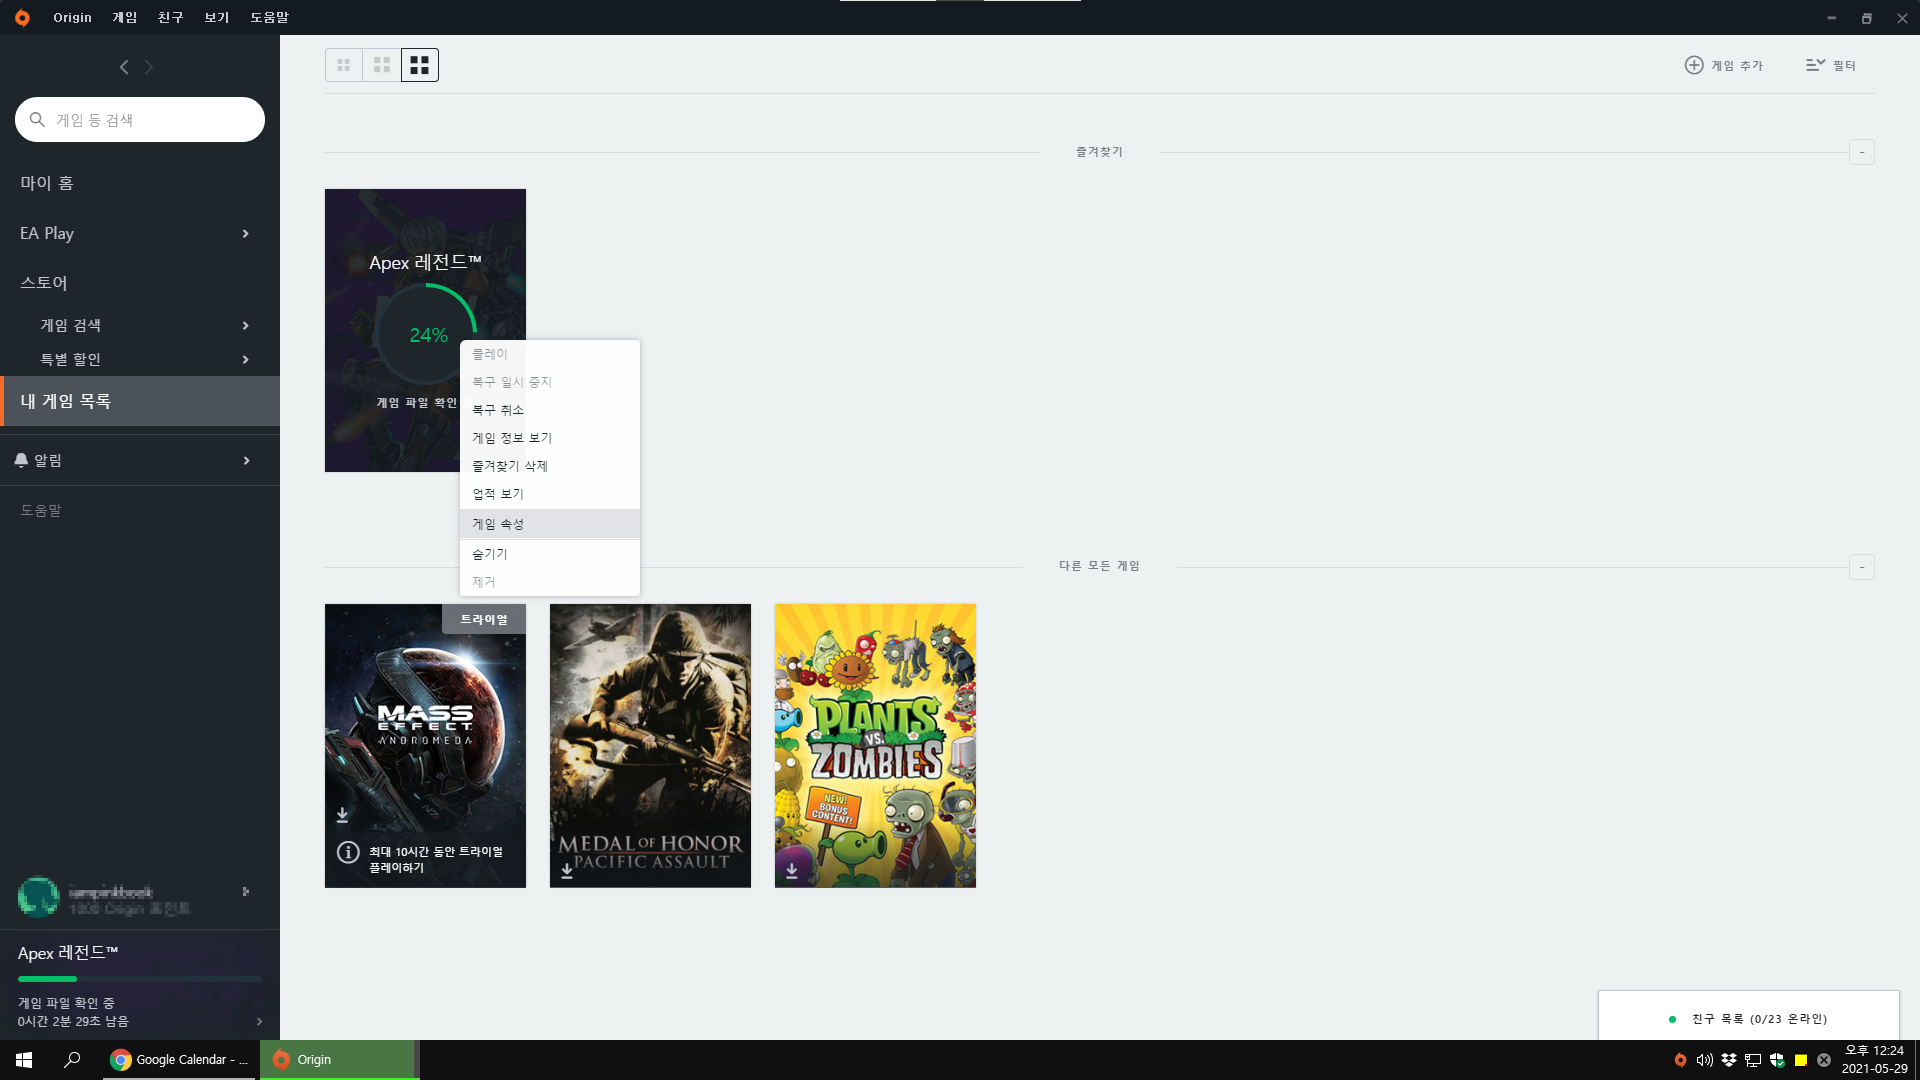Expand the game search chevron

click(x=245, y=325)
